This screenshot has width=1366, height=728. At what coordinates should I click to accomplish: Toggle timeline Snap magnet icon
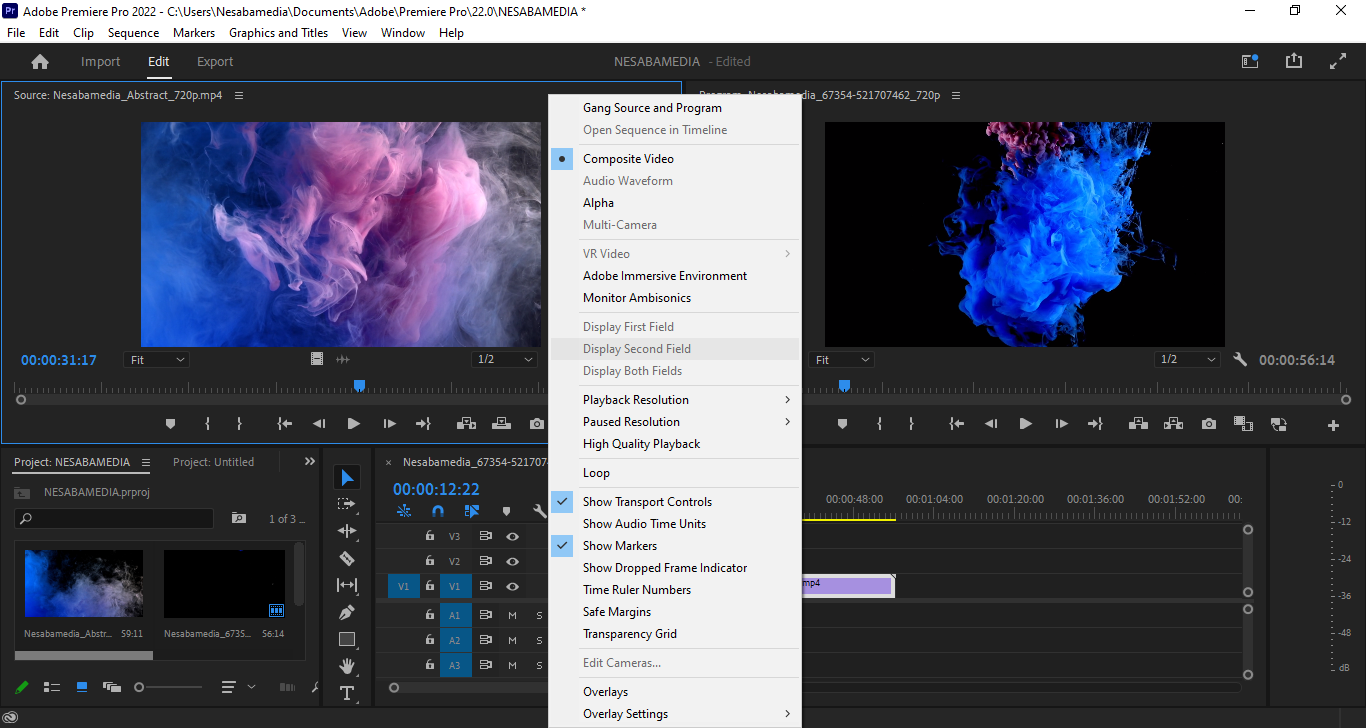pyautogui.click(x=437, y=511)
